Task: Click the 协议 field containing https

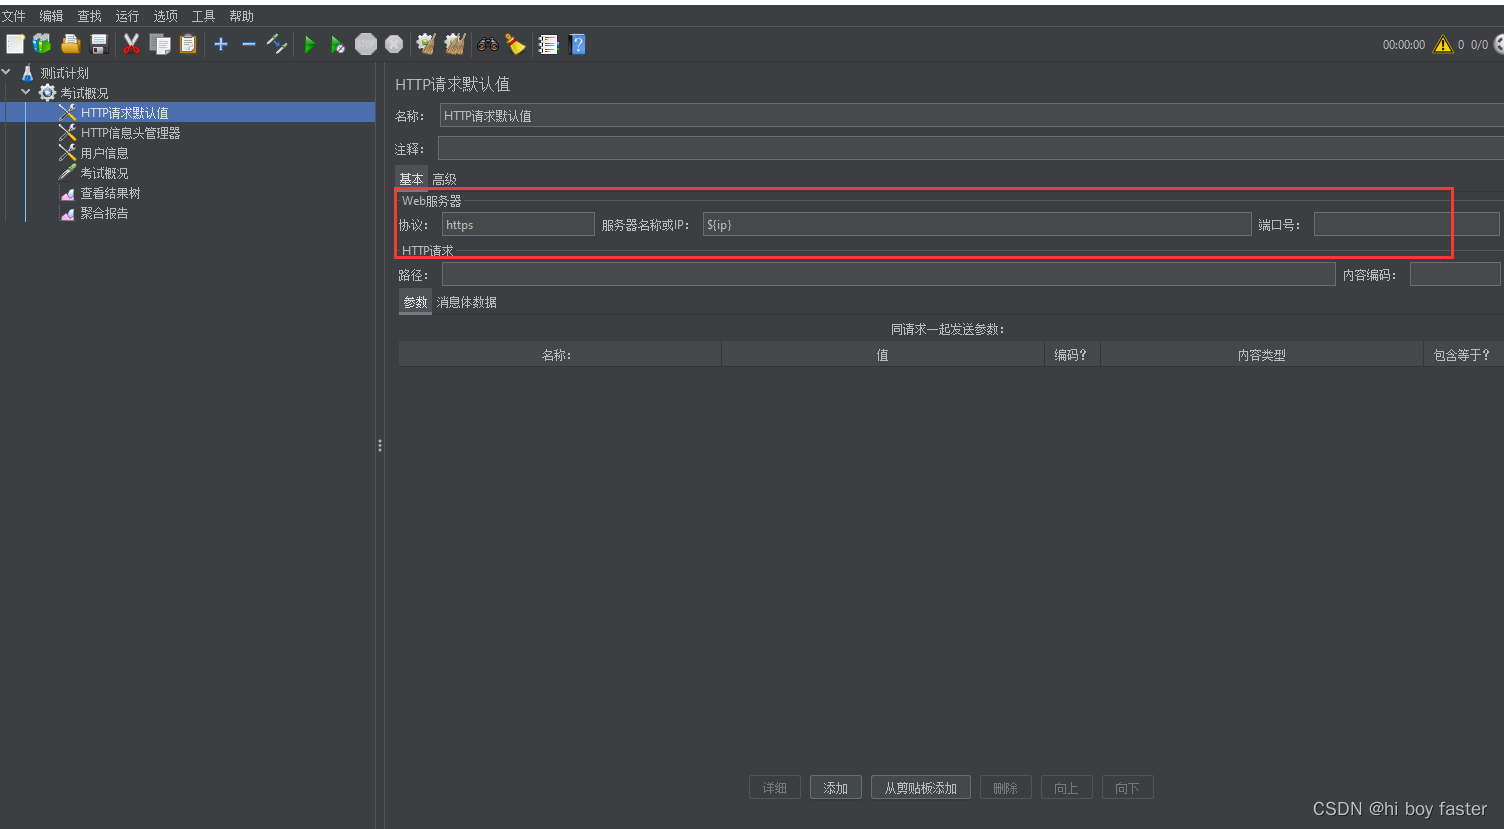Action: tap(518, 224)
